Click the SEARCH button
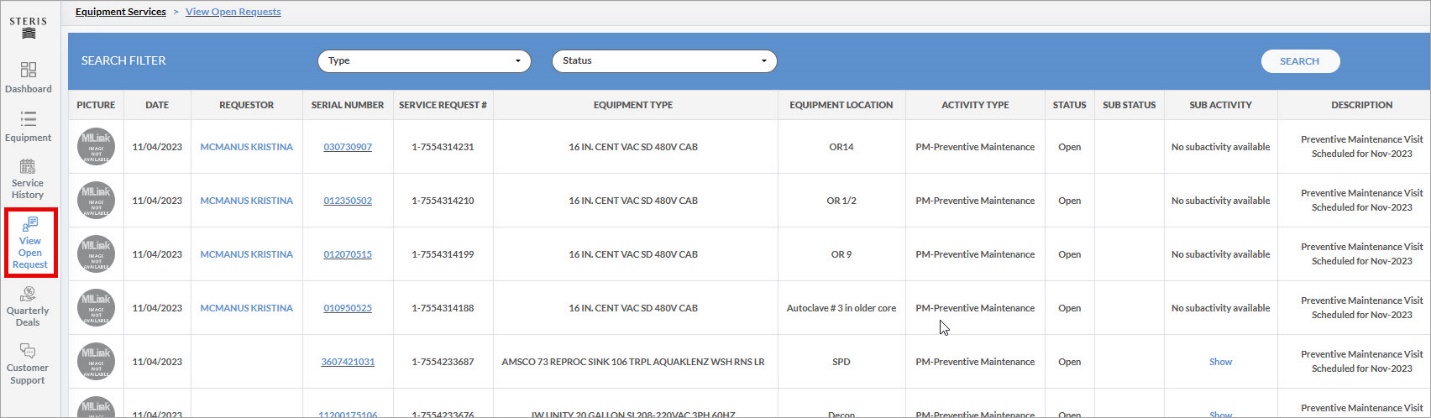The width and height of the screenshot is (1431, 418). [1300, 61]
